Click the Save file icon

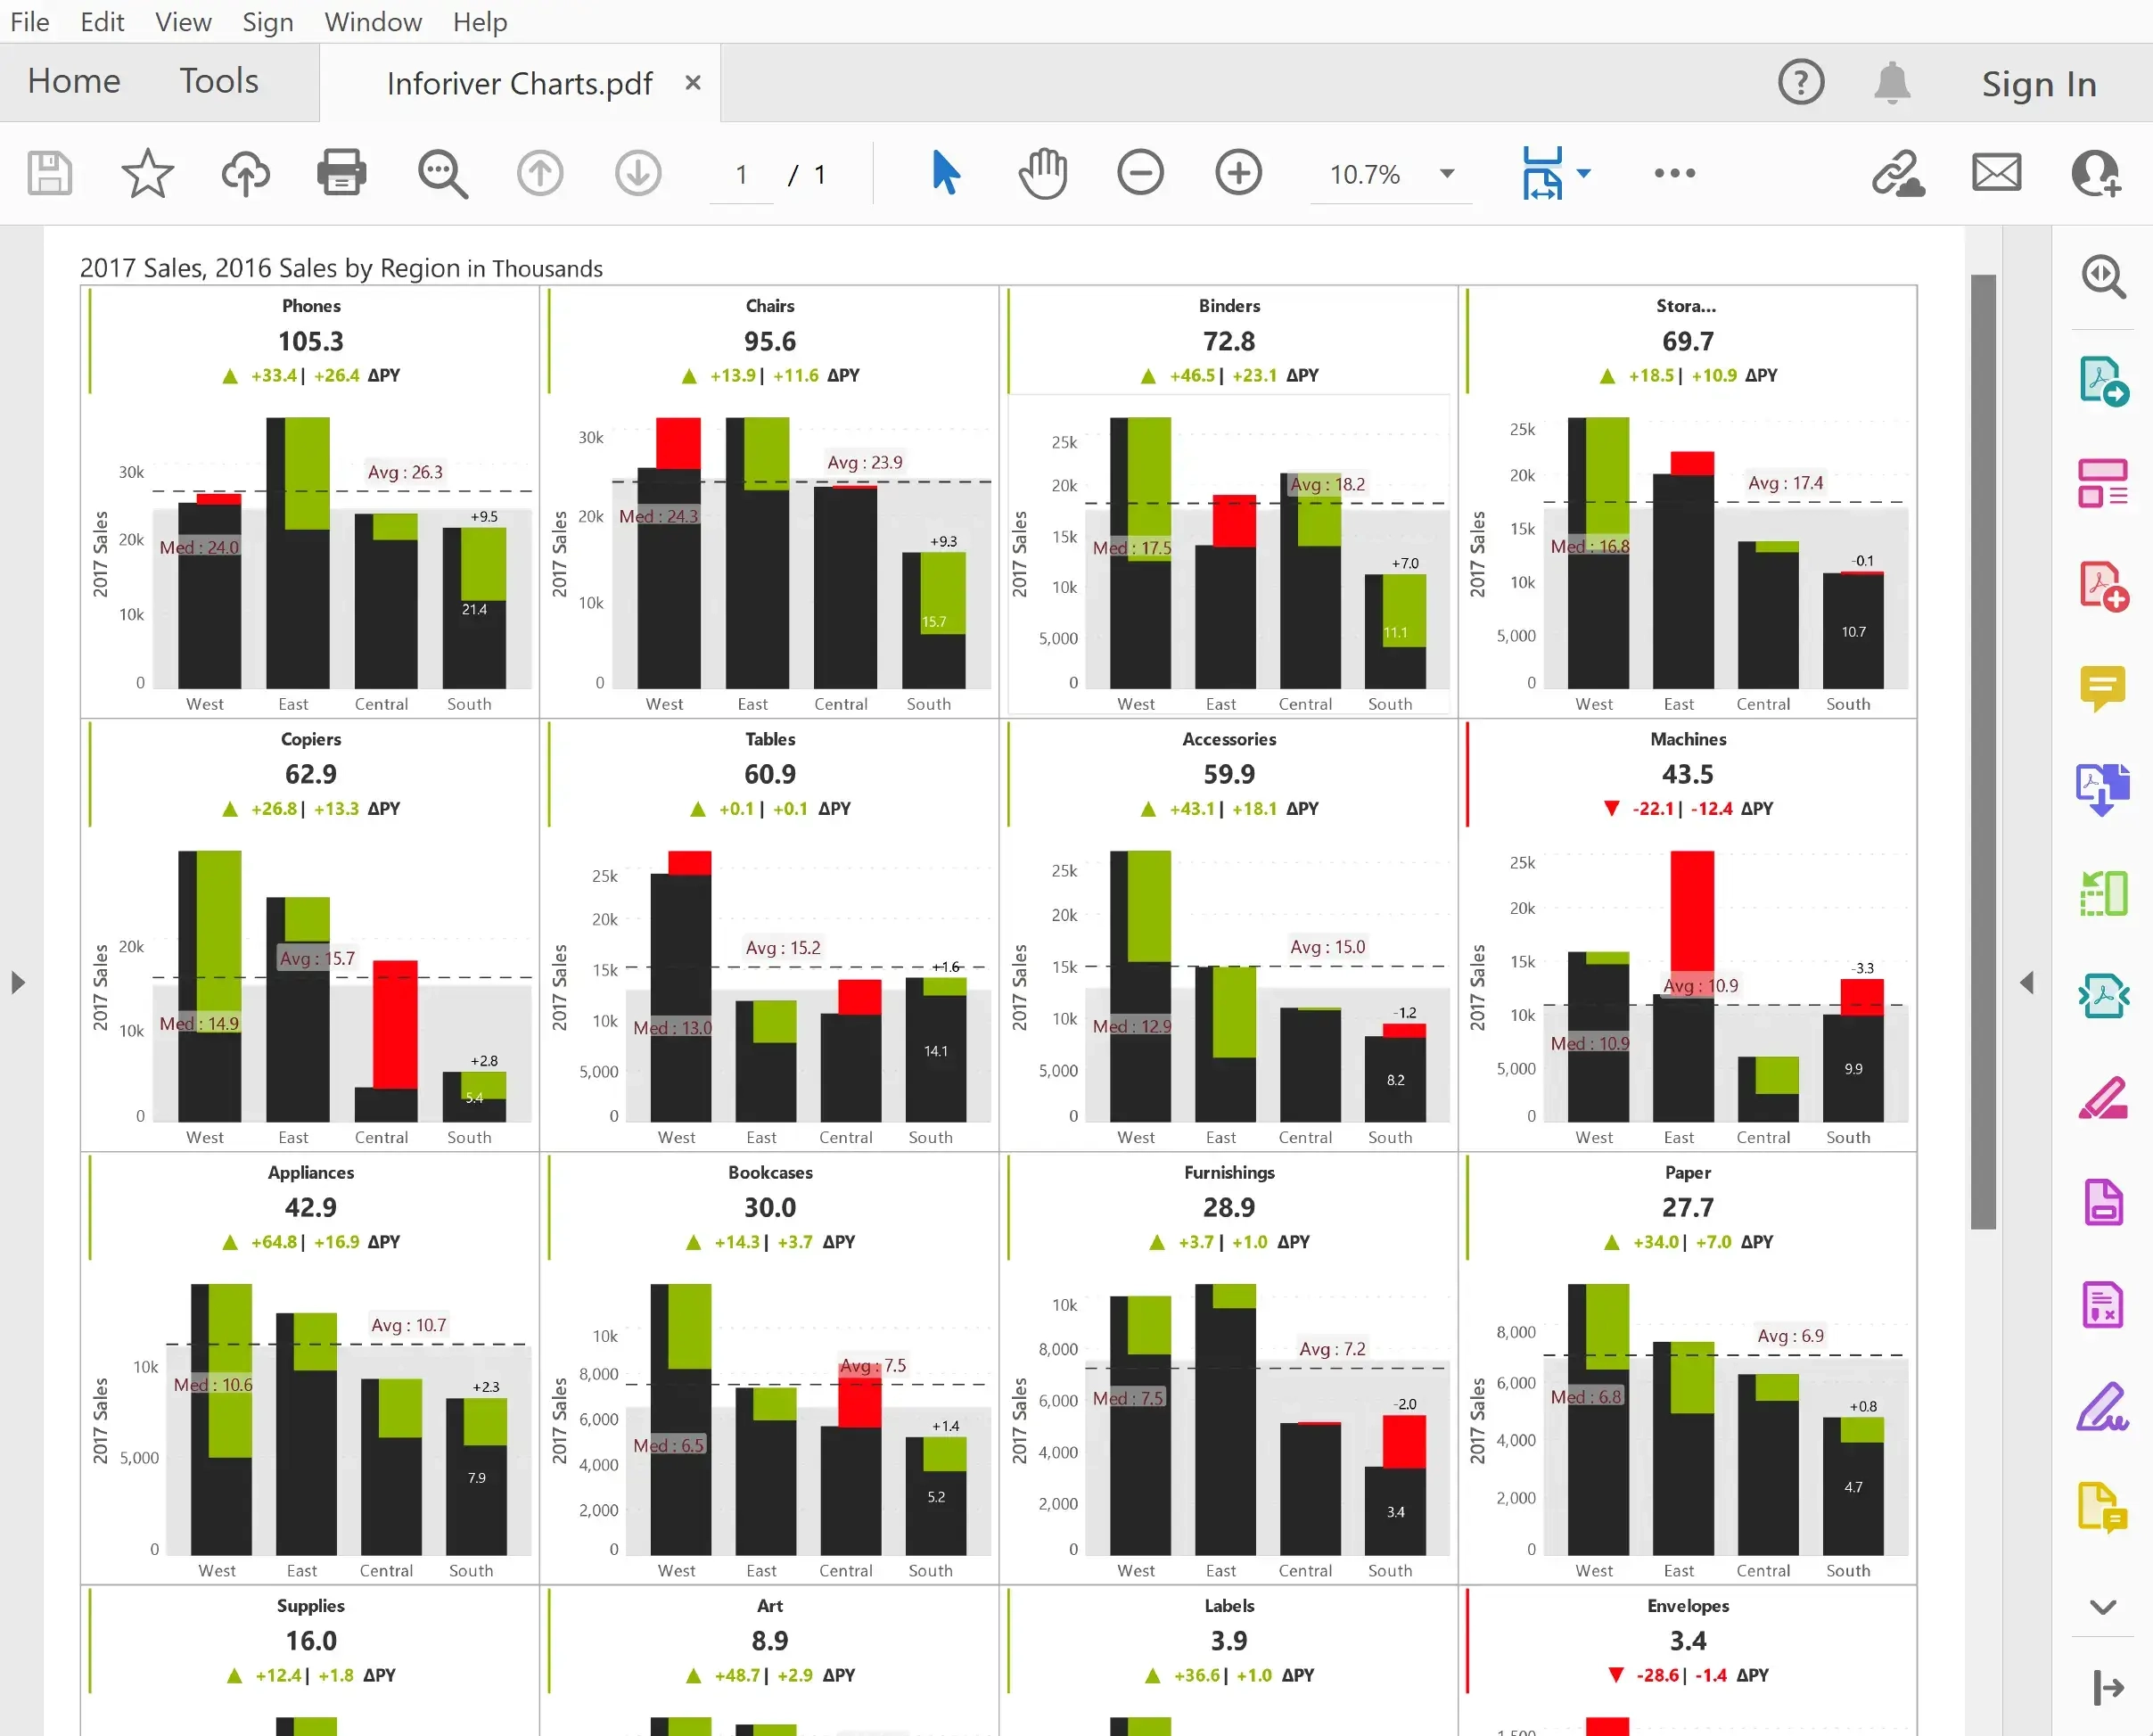49,174
